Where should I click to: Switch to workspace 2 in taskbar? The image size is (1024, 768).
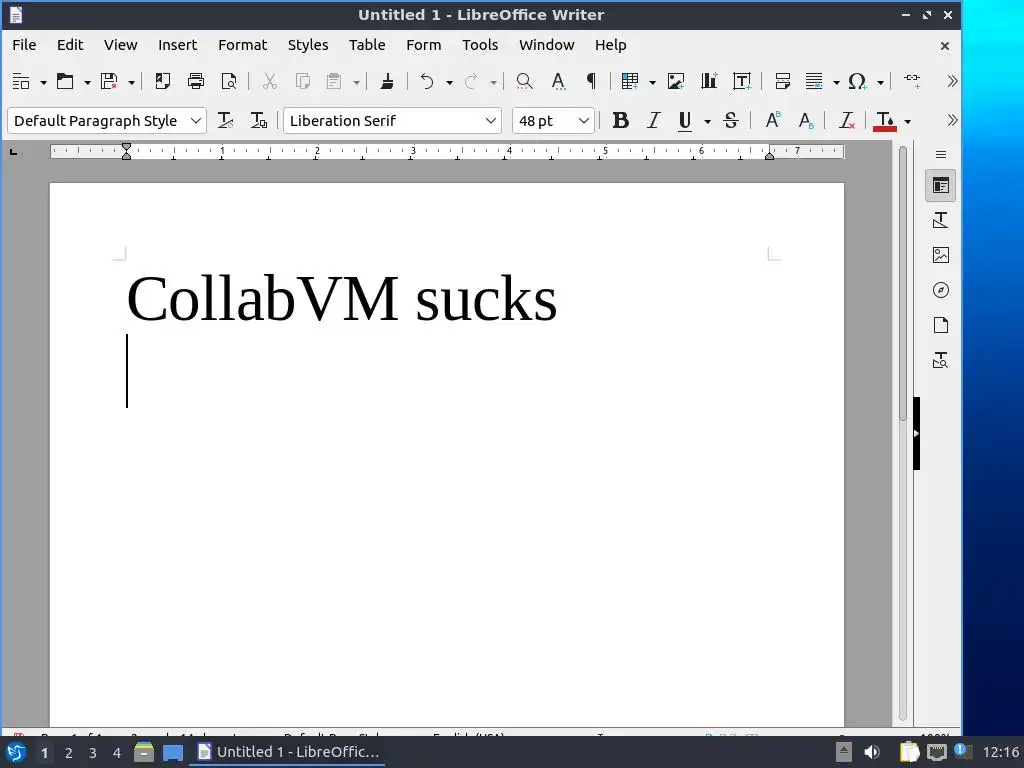pyautogui.click(x=69, y=753)
